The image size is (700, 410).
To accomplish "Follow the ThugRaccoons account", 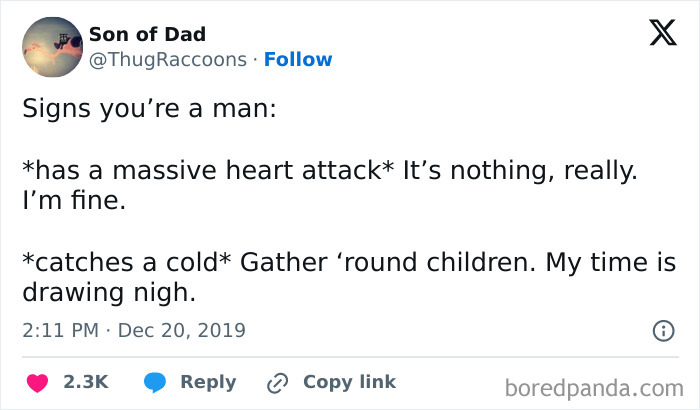I will point(297,59).
